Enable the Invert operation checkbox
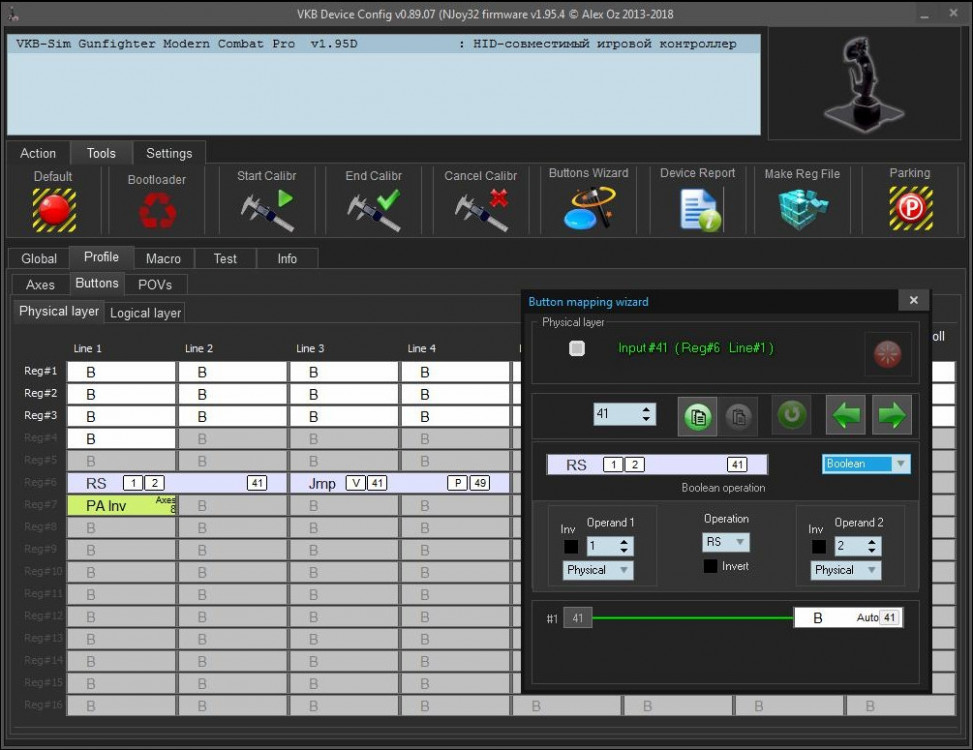 pyautogui.click(x=710, y=566)
